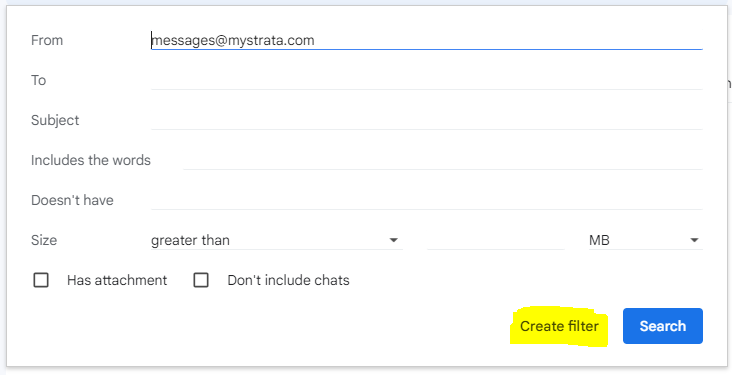Viewport: 732px width, 375px height.
Task: Expand the arrow beside "greater than"
Action: pos(394,240)
